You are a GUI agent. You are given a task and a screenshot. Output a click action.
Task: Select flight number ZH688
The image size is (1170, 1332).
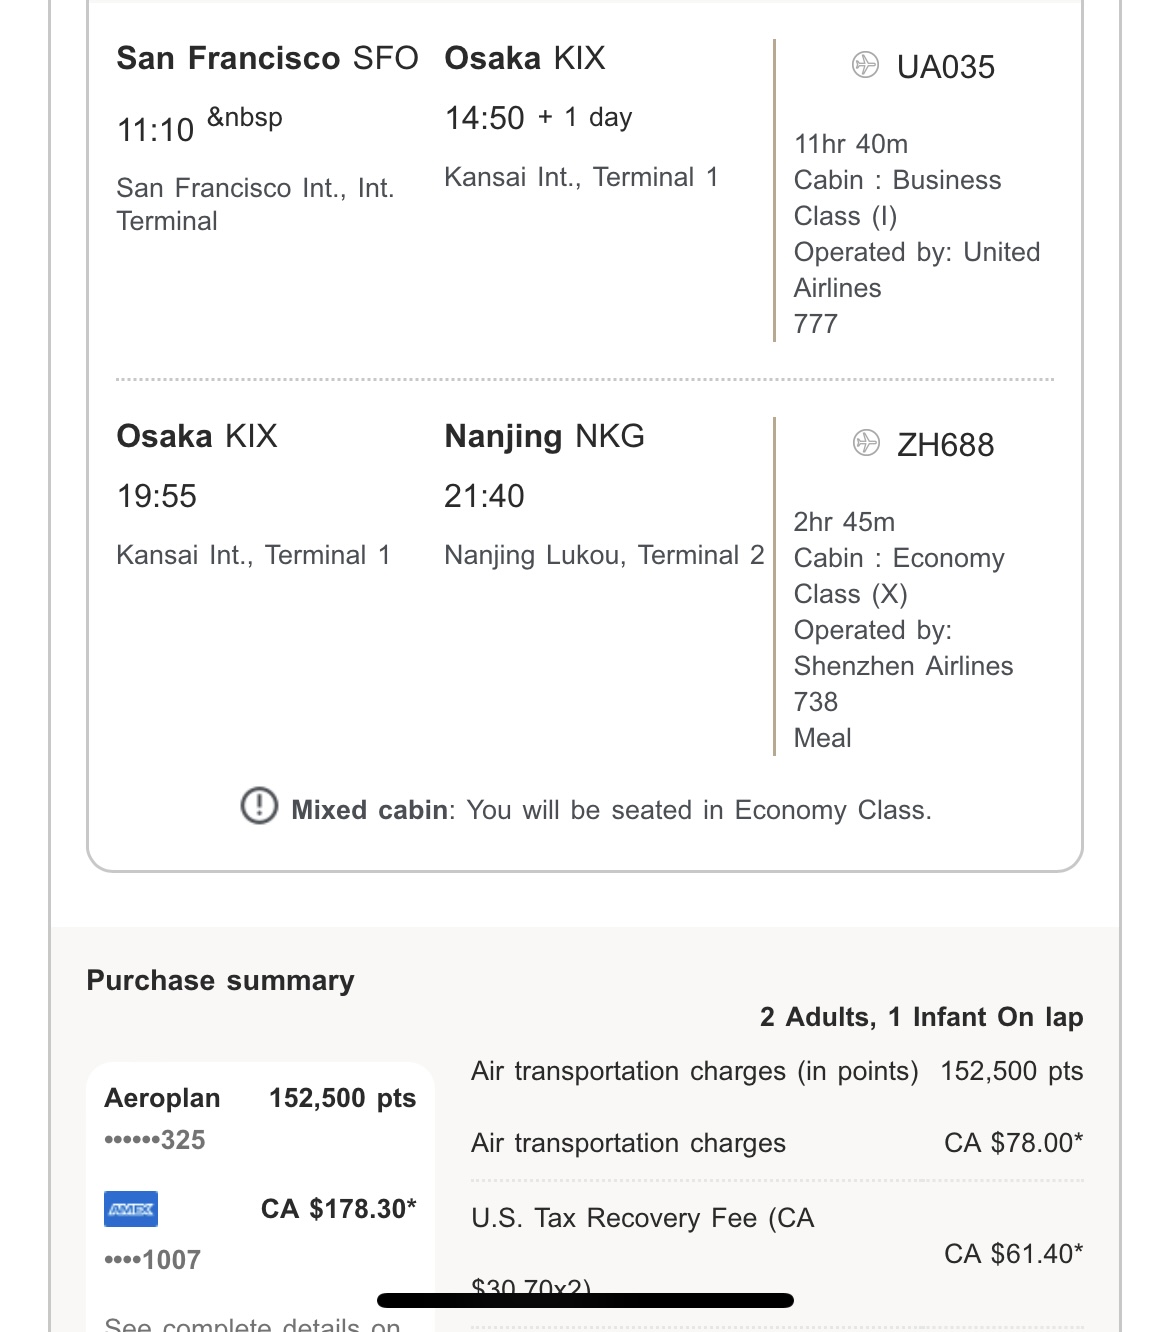(945, 445)
